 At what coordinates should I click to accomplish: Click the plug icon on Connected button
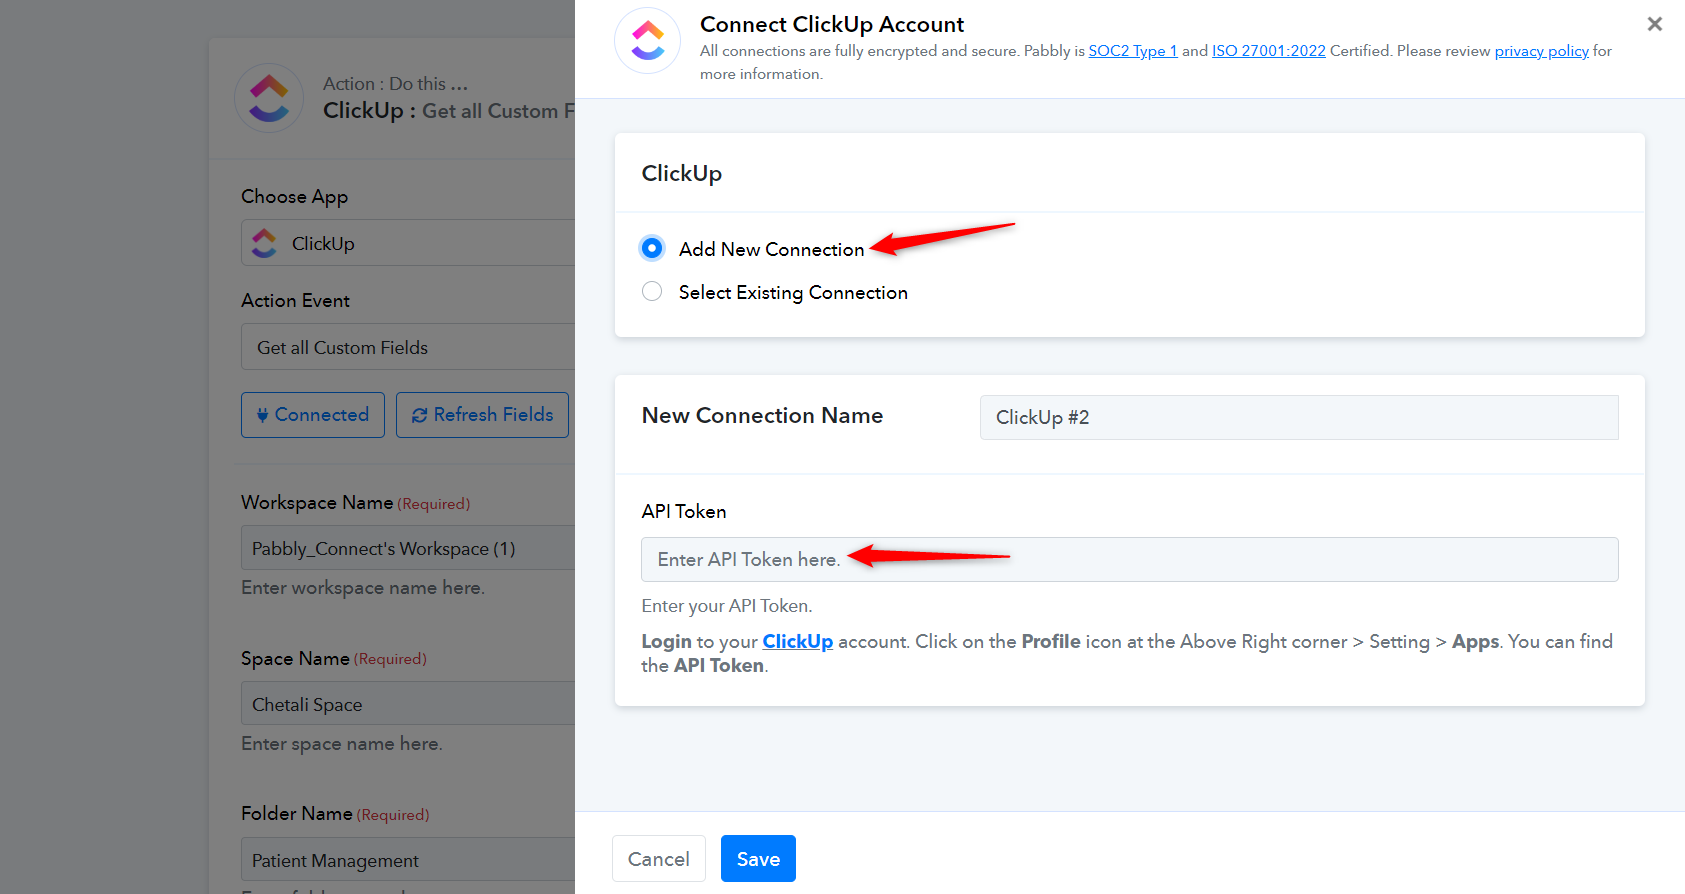262,415
